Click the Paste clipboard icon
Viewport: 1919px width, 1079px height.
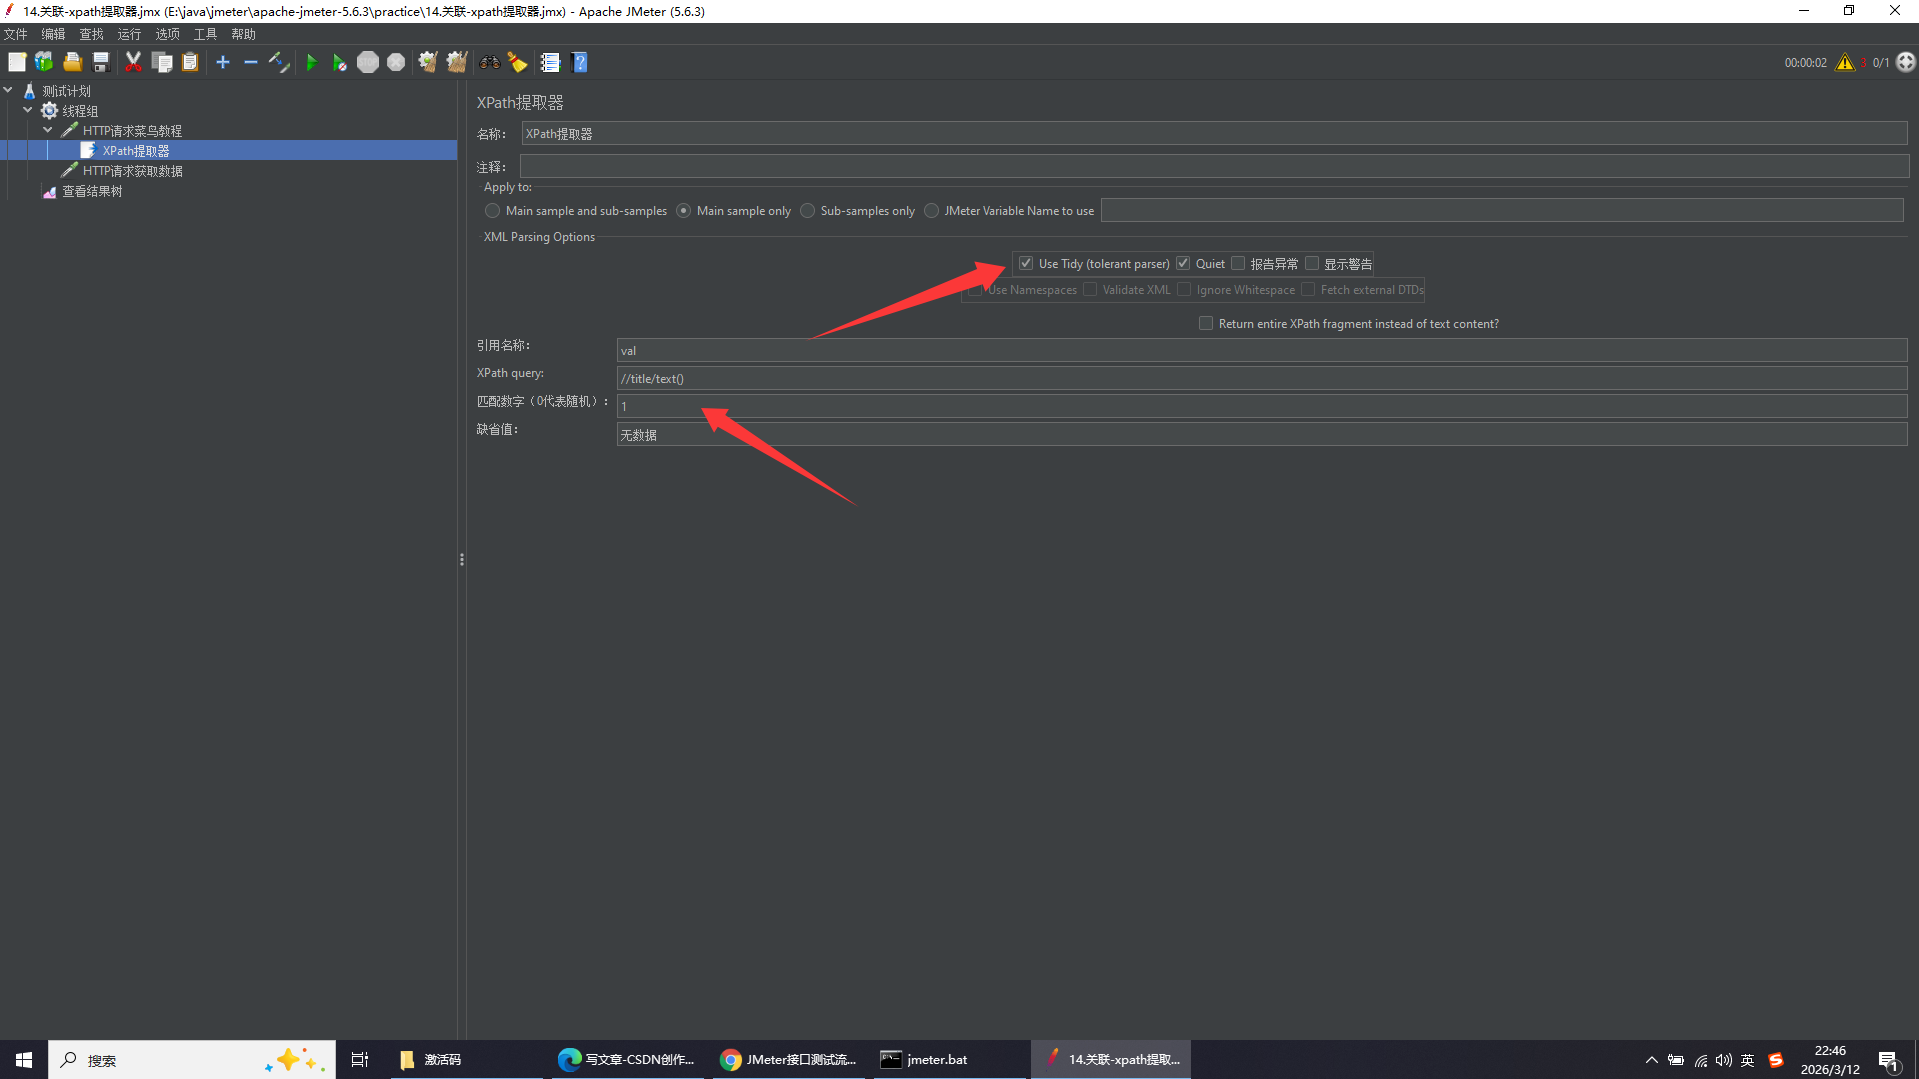click(x=189, y=62)
